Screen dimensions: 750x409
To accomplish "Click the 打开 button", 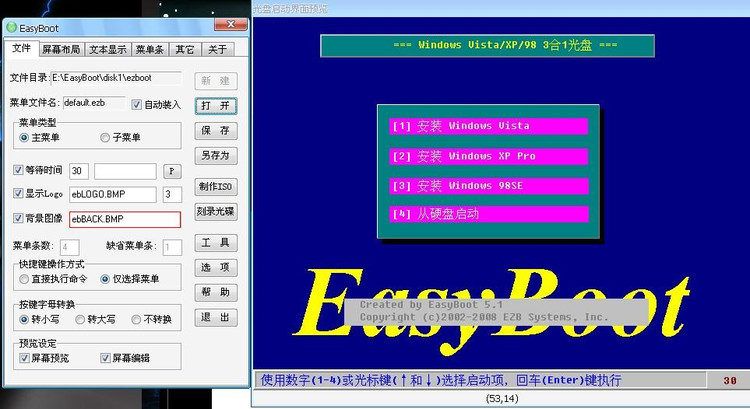I will click(216, 106).
